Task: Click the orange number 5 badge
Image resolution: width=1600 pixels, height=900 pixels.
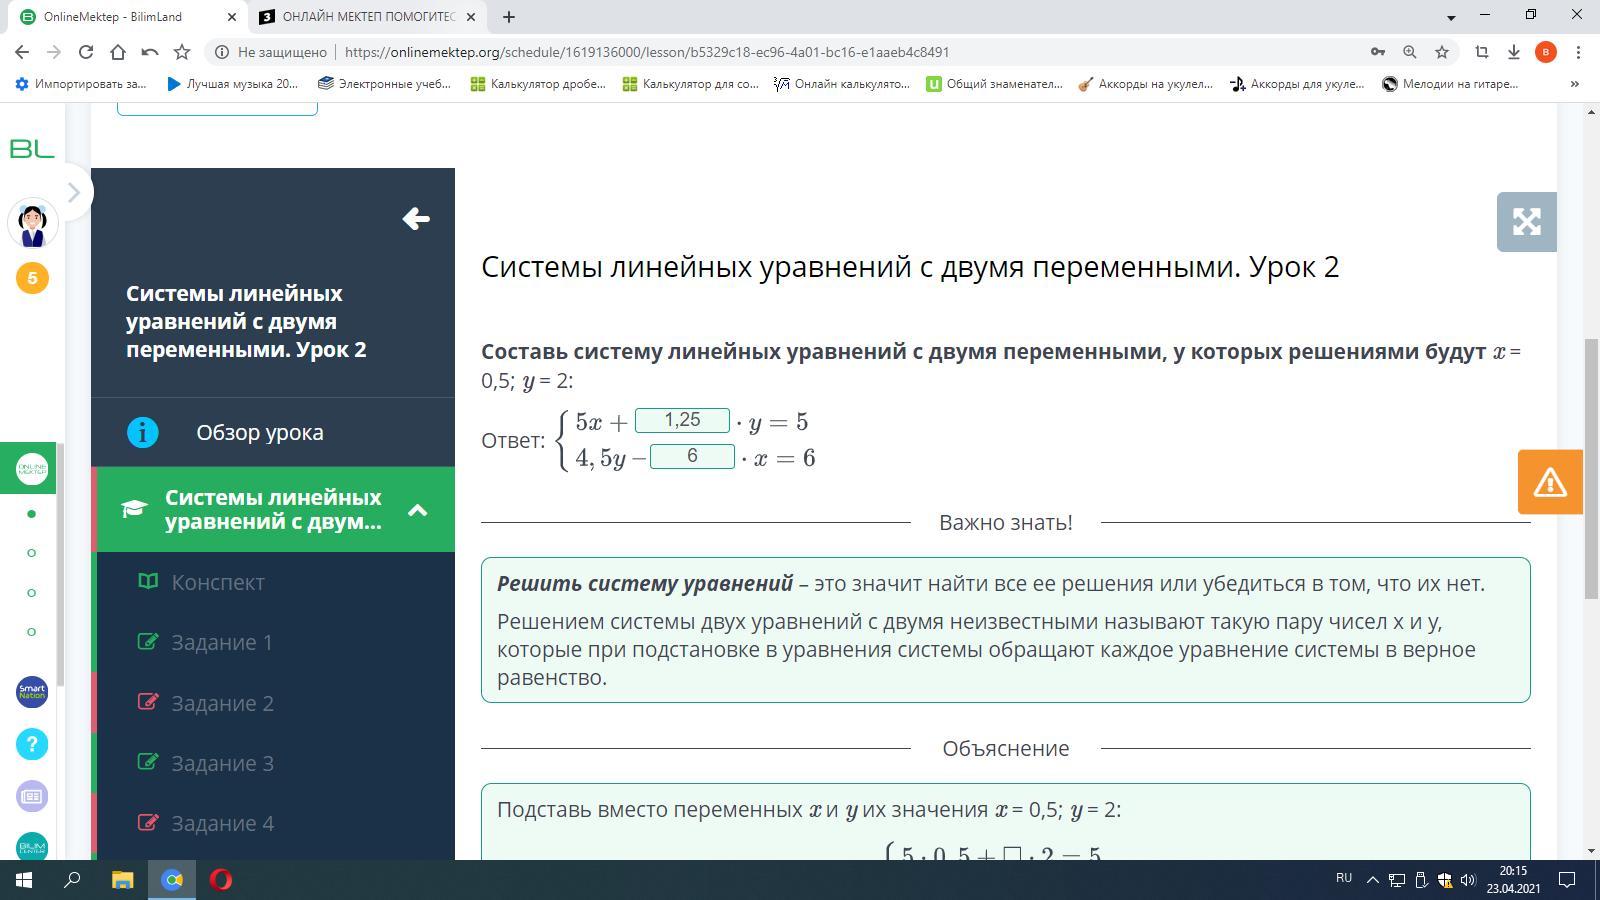Action: click(x=32, y=278)
